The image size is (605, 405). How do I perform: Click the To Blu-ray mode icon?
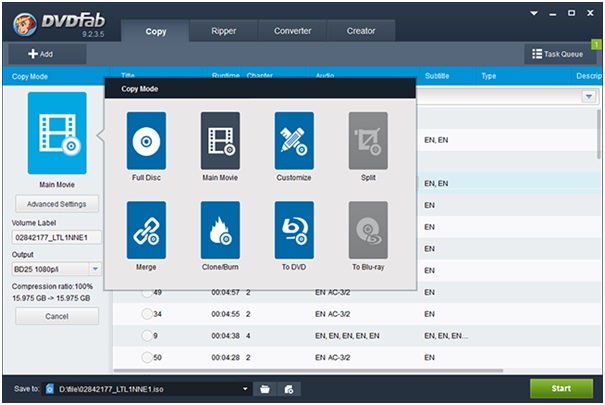[x=368, y=230]
